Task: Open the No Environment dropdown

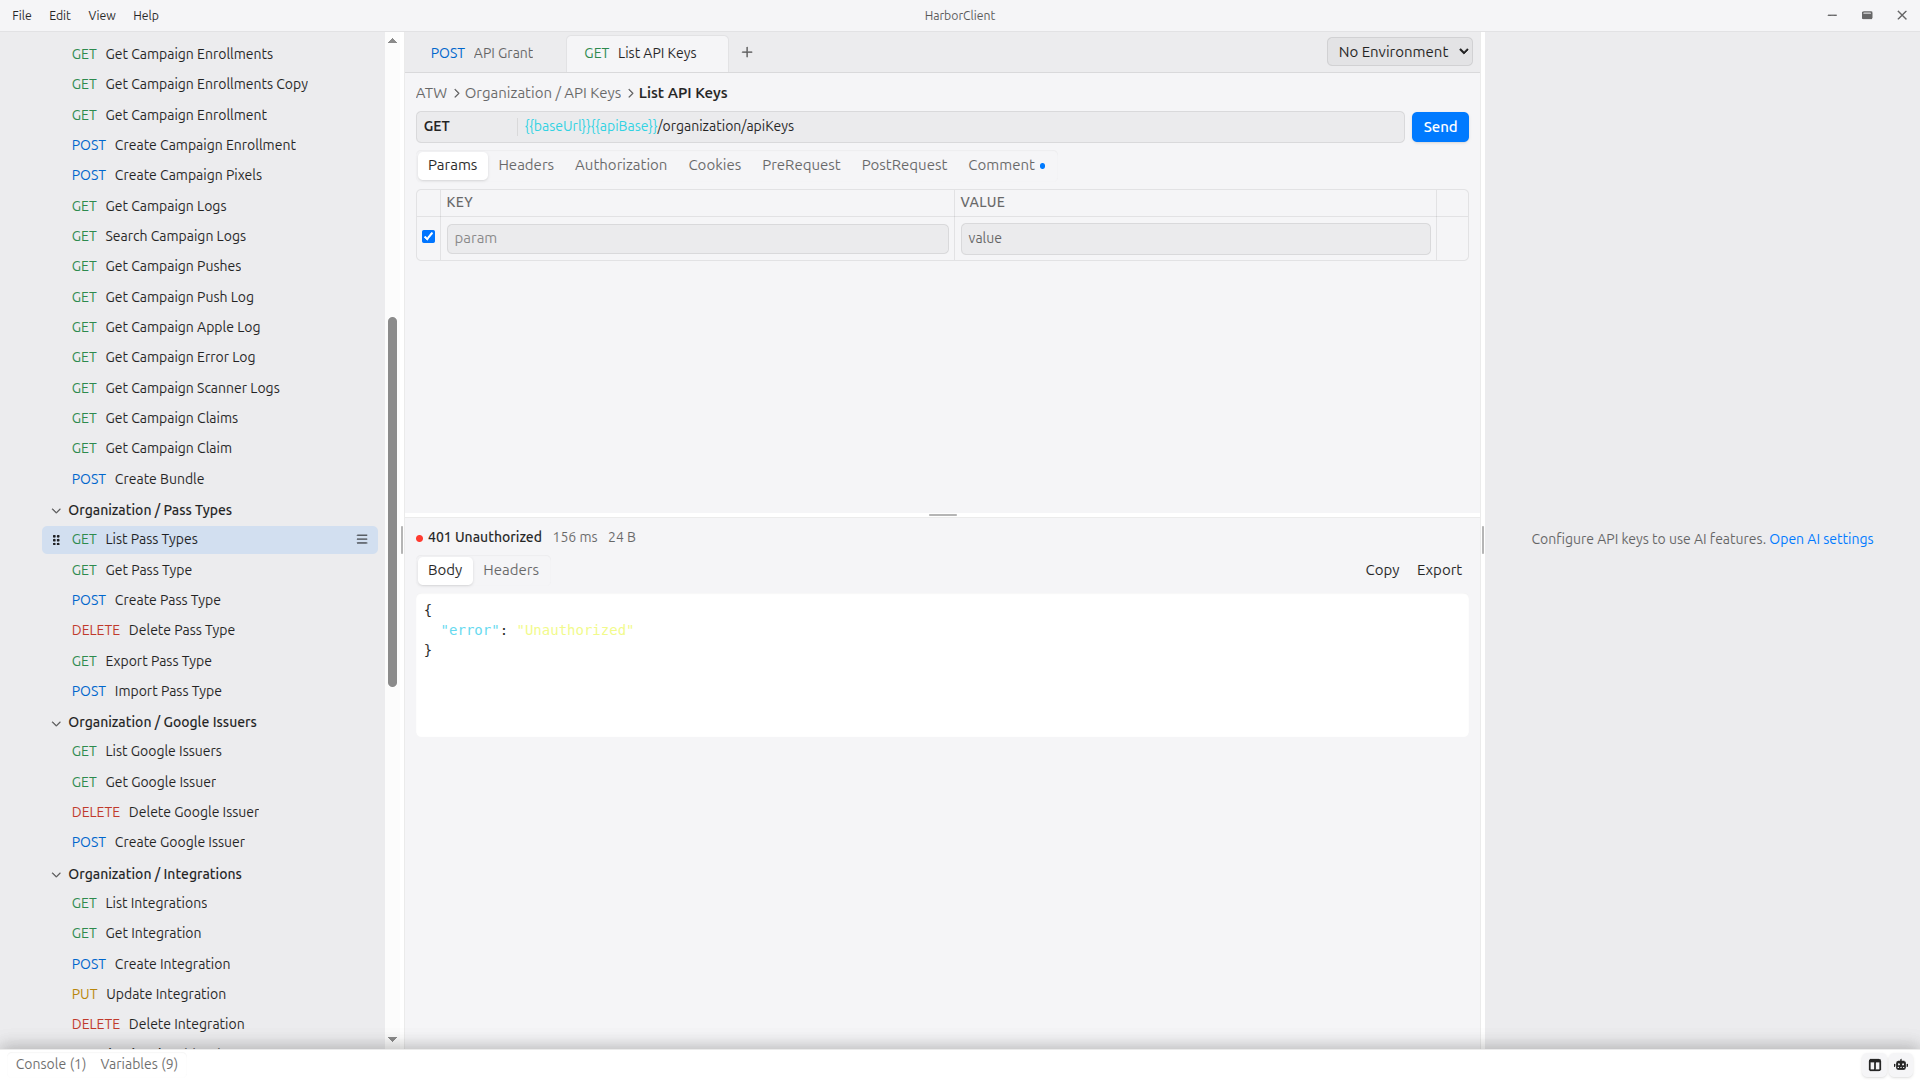Action: point(1399,52)
